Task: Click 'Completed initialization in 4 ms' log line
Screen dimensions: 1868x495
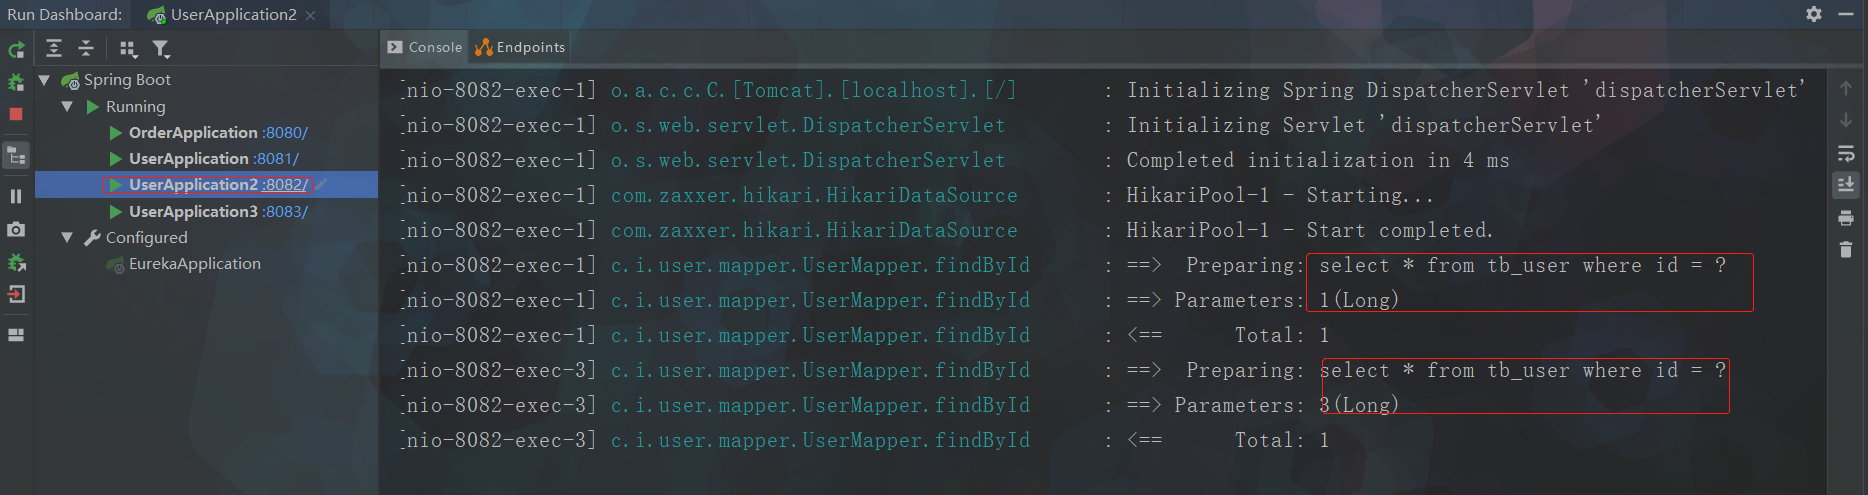Action: pos(1318,161)
